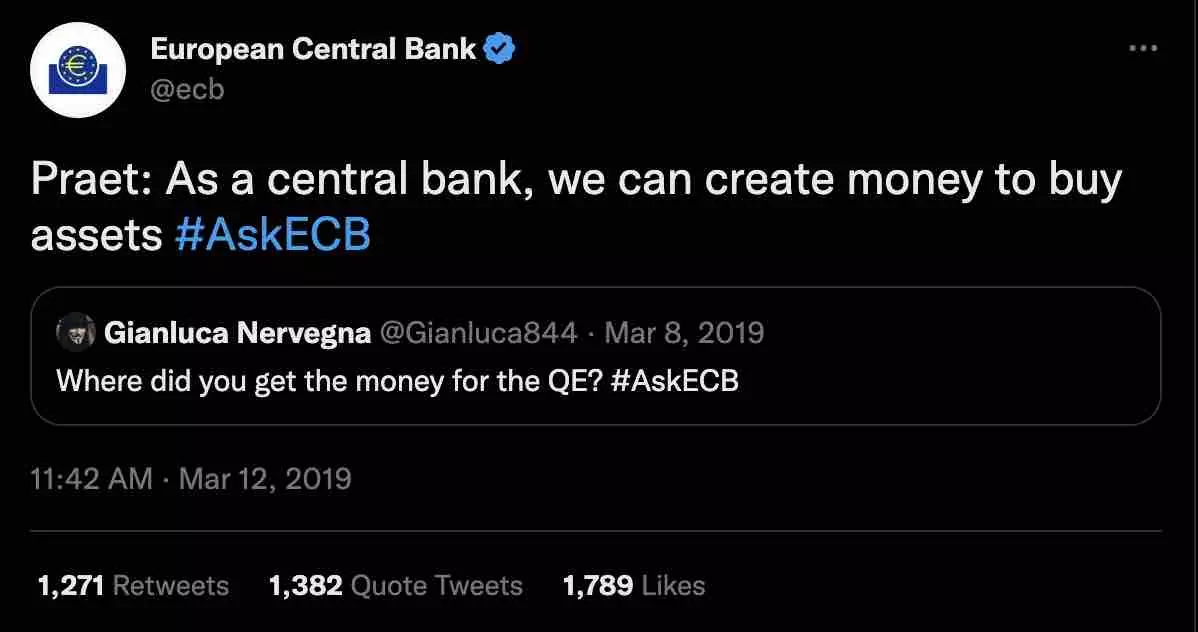
Task: Open the @Gianluca844 handle
Action: pyautogui.click(x=478, y=332)
